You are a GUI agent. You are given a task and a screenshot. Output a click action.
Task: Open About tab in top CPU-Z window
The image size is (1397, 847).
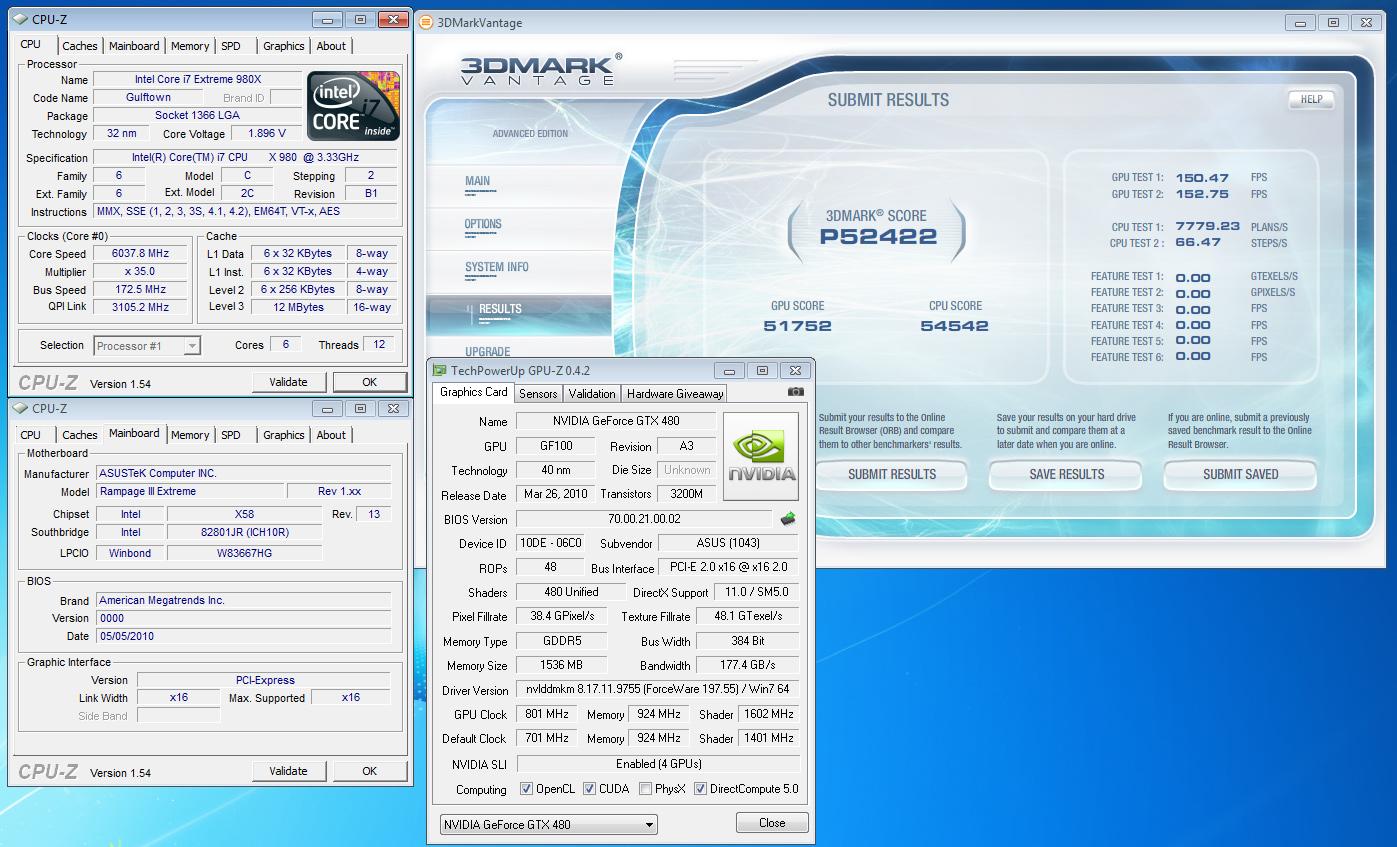pyautogui.click(x=331, y=46)
